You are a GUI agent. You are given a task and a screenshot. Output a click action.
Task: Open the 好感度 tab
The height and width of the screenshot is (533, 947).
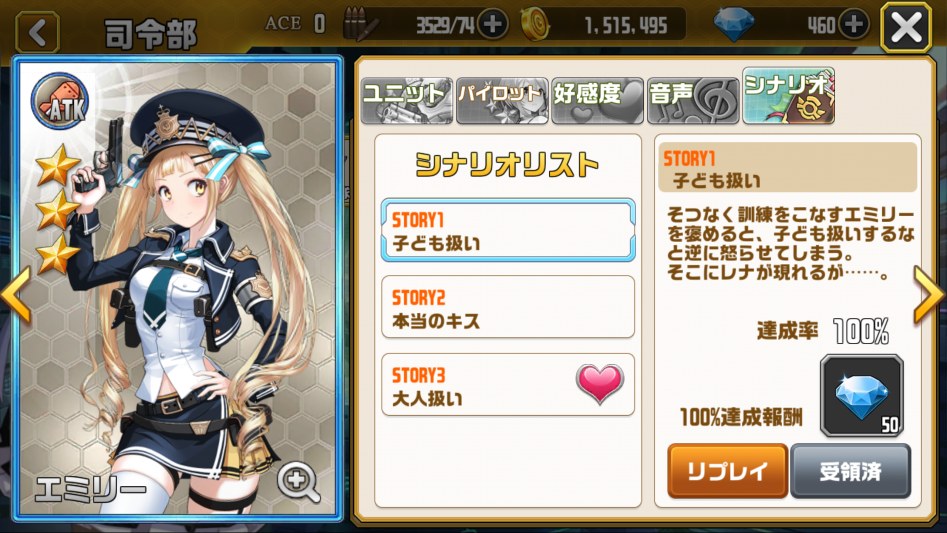coord(597,100)
